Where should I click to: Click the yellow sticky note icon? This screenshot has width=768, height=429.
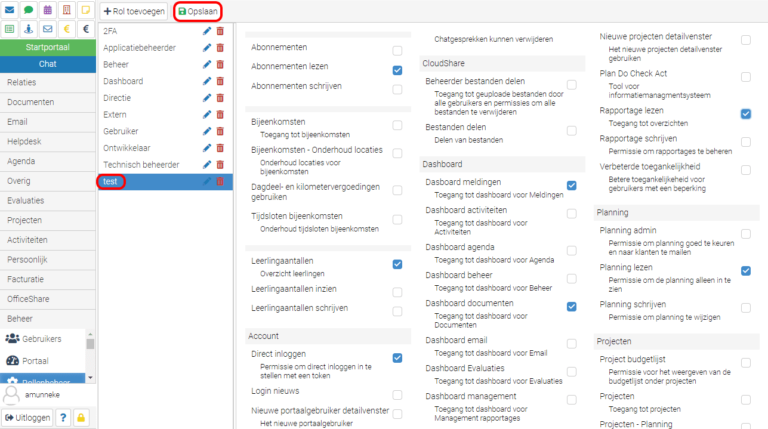pyautogui.click(x=86, y=11)
